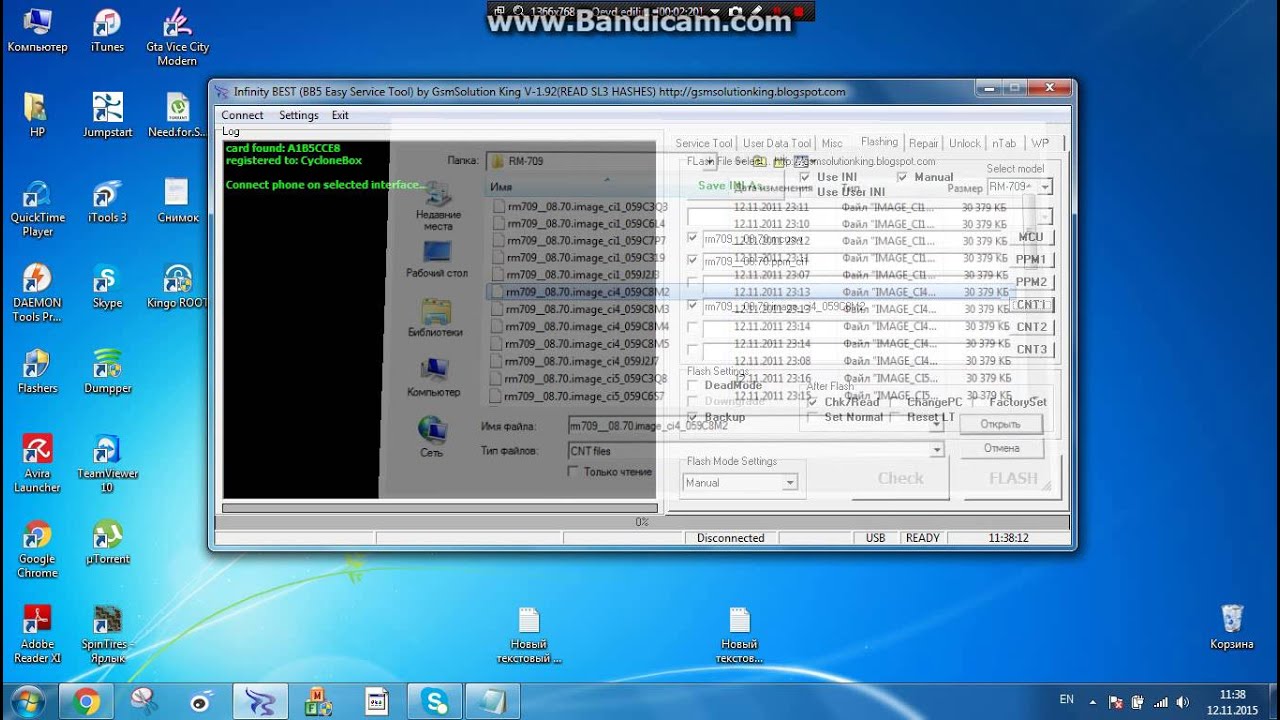Screen dimensions: 1280x720
Task: Click the 0% progress bar
Action: tap(642, 521)
